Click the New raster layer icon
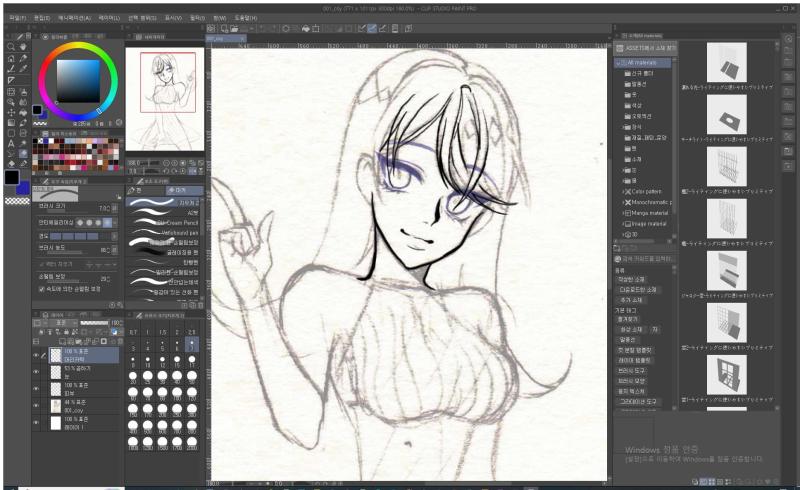Screen dimensions: 800x490 tap(63, 341)
